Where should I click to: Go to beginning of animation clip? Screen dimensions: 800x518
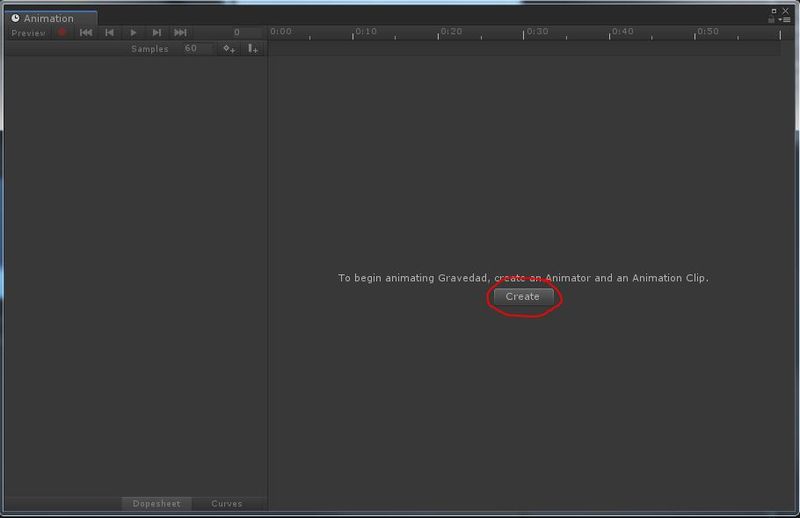tap(86, 33)
